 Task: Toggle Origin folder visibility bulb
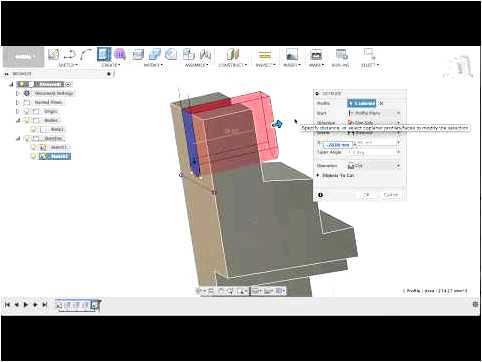click(27, 111)
